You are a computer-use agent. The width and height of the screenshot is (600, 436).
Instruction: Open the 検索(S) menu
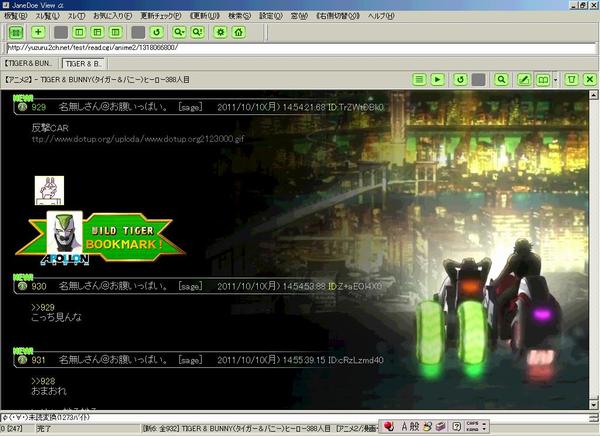(x=240, y=16)
